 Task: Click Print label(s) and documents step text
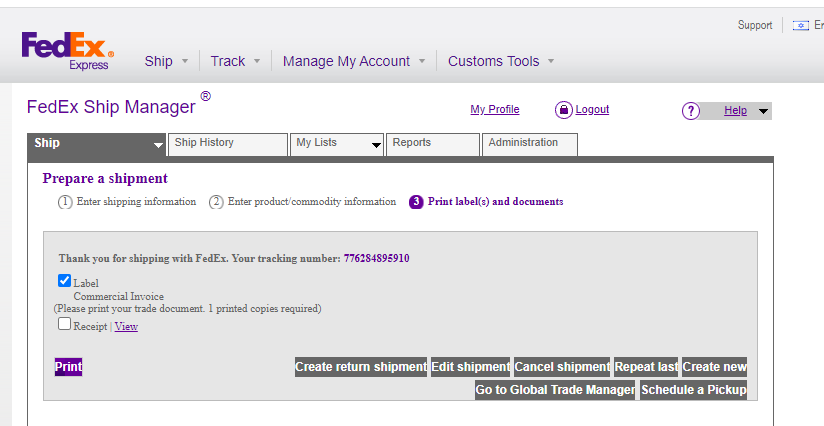pyautogui.click(x=496, y=202)
